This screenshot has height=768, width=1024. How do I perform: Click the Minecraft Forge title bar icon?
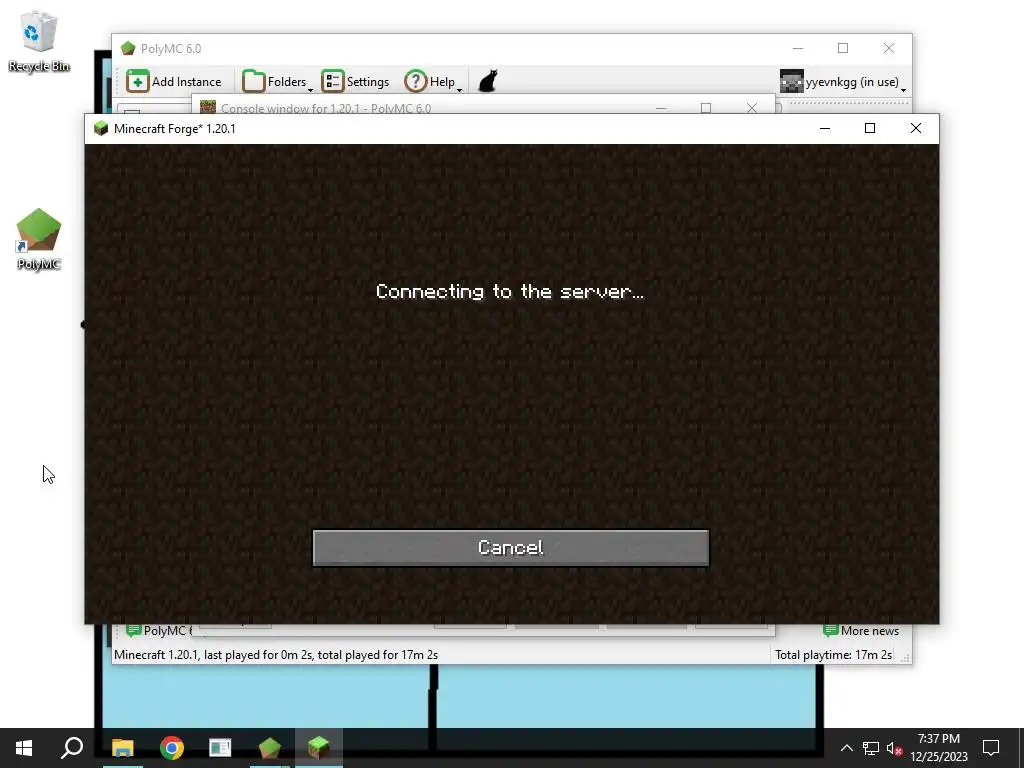point(101,128)
